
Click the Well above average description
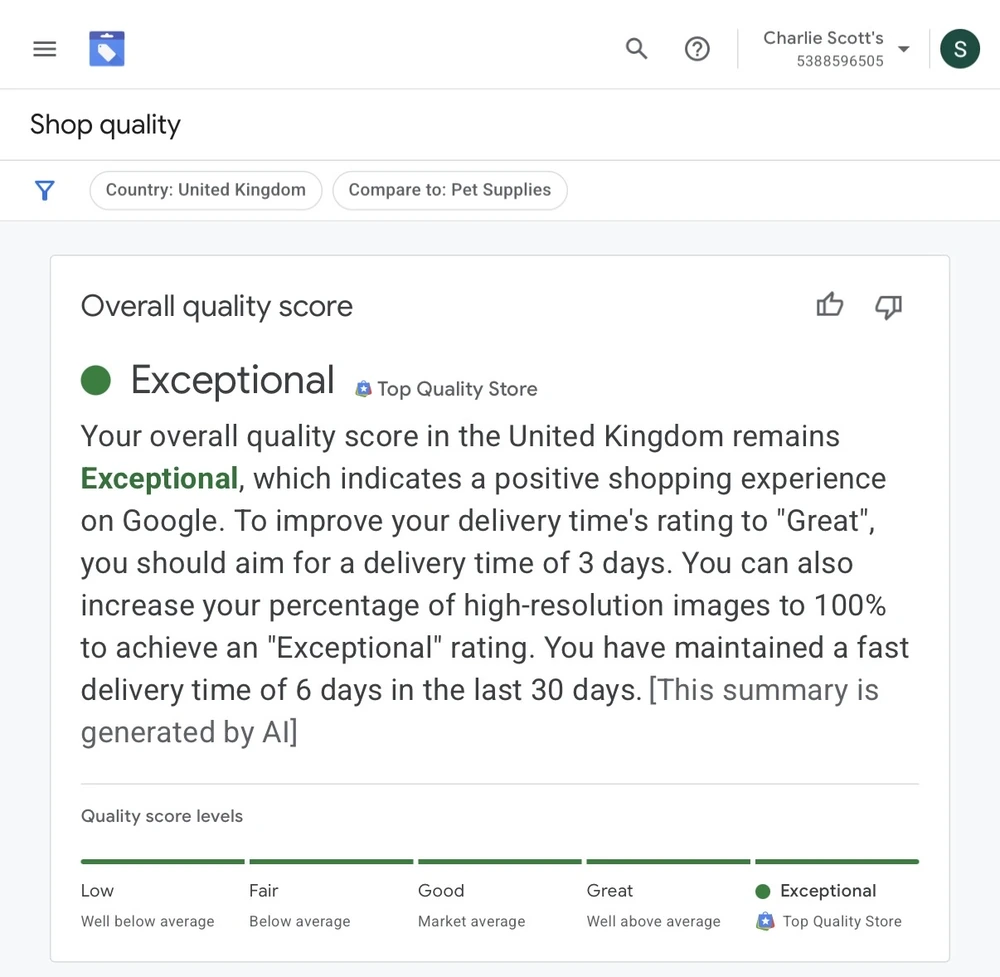(x=653, y=921)
